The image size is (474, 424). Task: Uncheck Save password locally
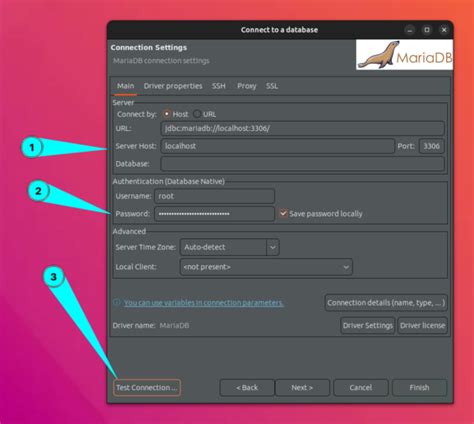pyautogui.click(x=283, y=213)
